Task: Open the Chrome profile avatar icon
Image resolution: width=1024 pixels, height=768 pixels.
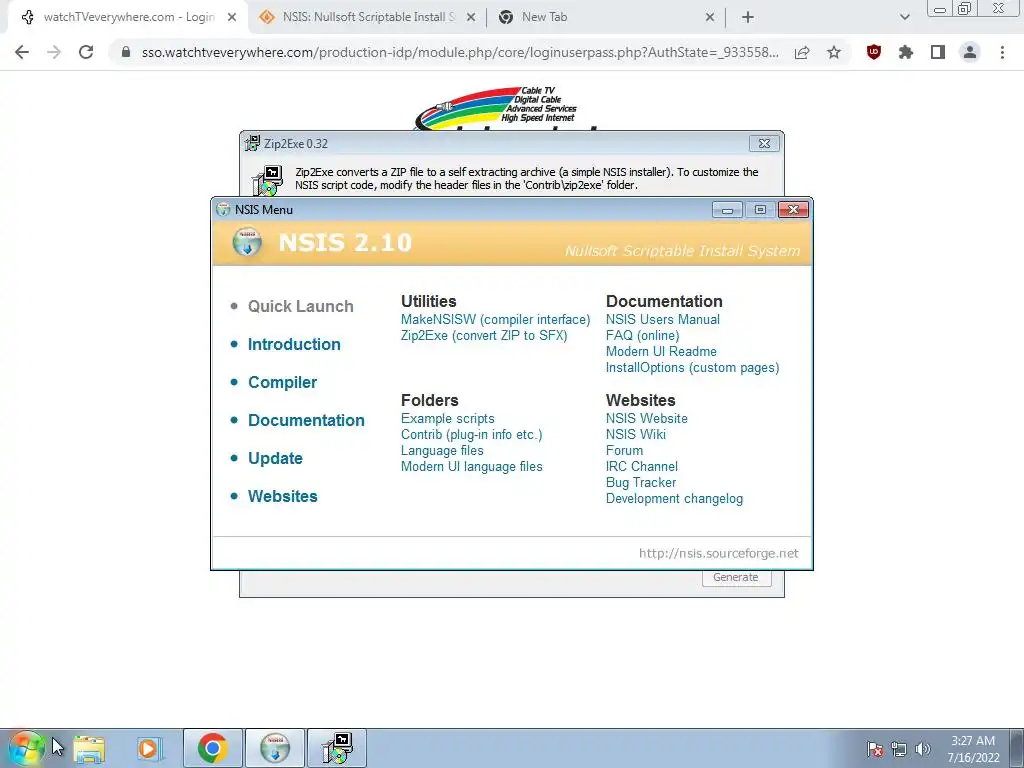Action: pos(970,52)
